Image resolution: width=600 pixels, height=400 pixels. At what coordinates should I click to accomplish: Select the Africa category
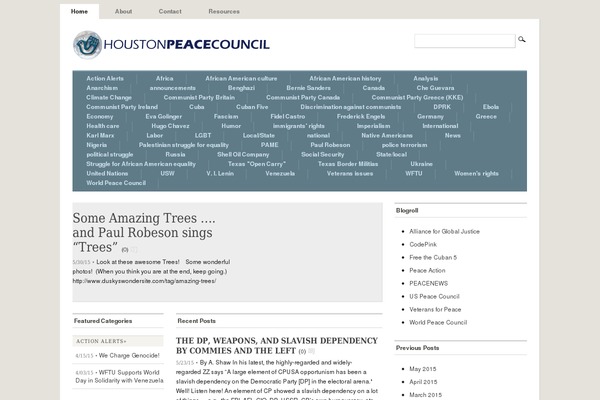(x=165, y=78)
